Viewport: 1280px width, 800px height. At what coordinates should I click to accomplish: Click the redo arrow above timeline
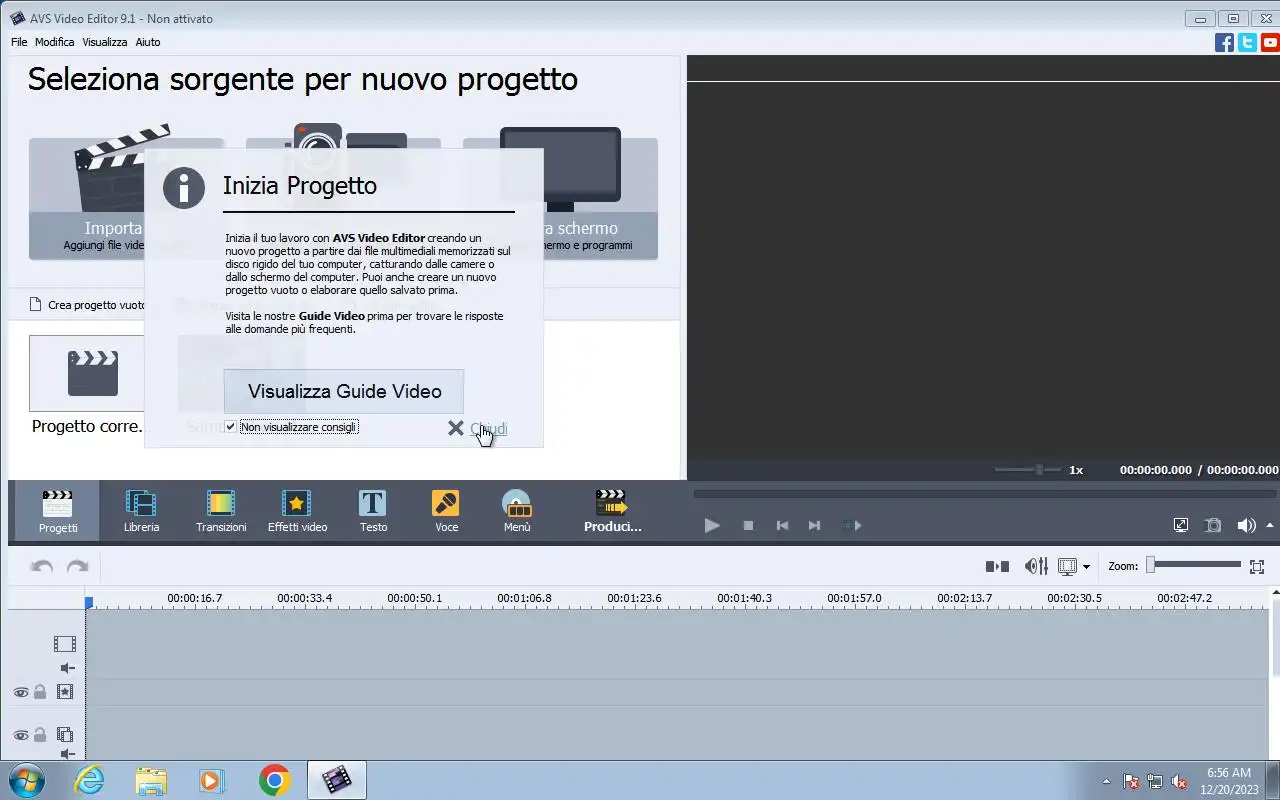(77, 566)
